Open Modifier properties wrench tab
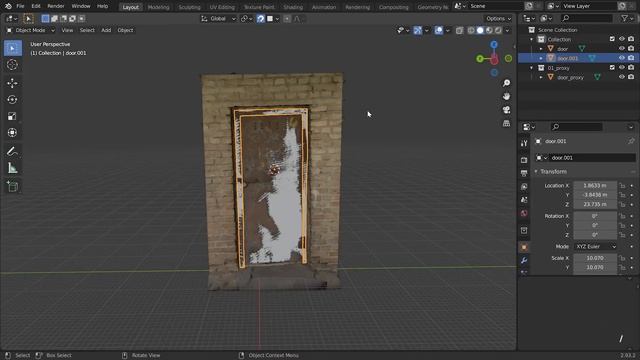The height and width of the screenshot is (360, 640). 524,260
